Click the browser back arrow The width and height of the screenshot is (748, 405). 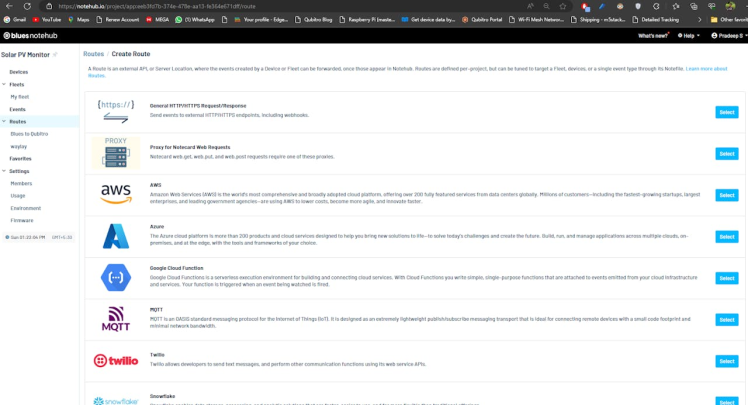click(x=9, y=6)
